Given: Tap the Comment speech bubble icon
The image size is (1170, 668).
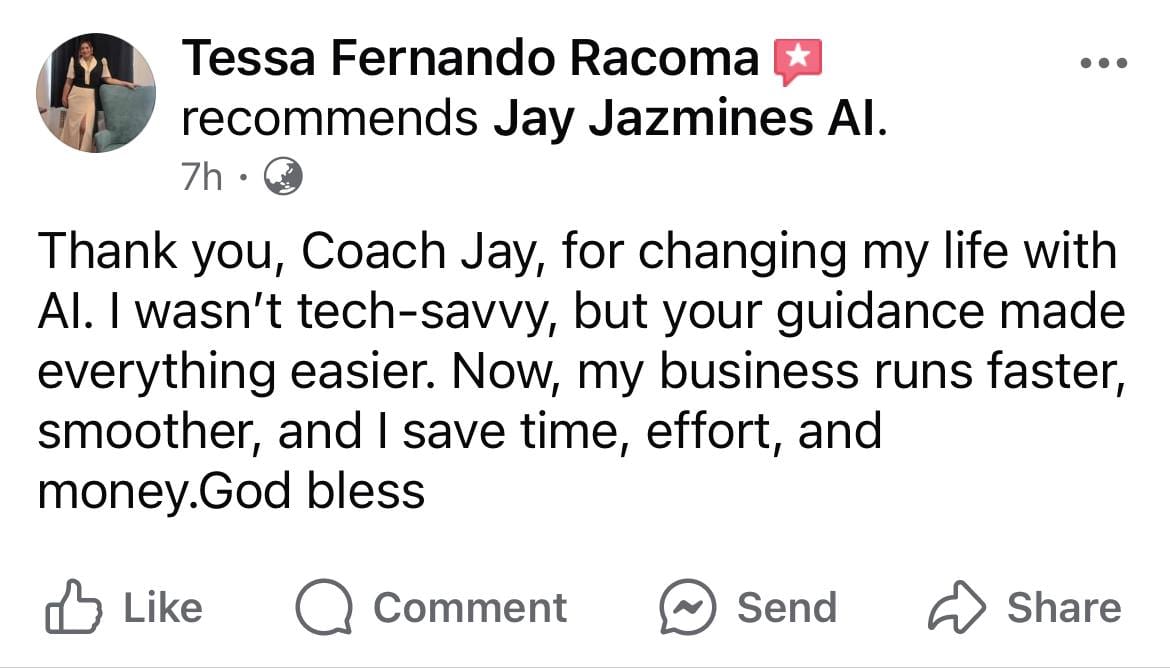Looking at the screenshot, I should 321,608.
